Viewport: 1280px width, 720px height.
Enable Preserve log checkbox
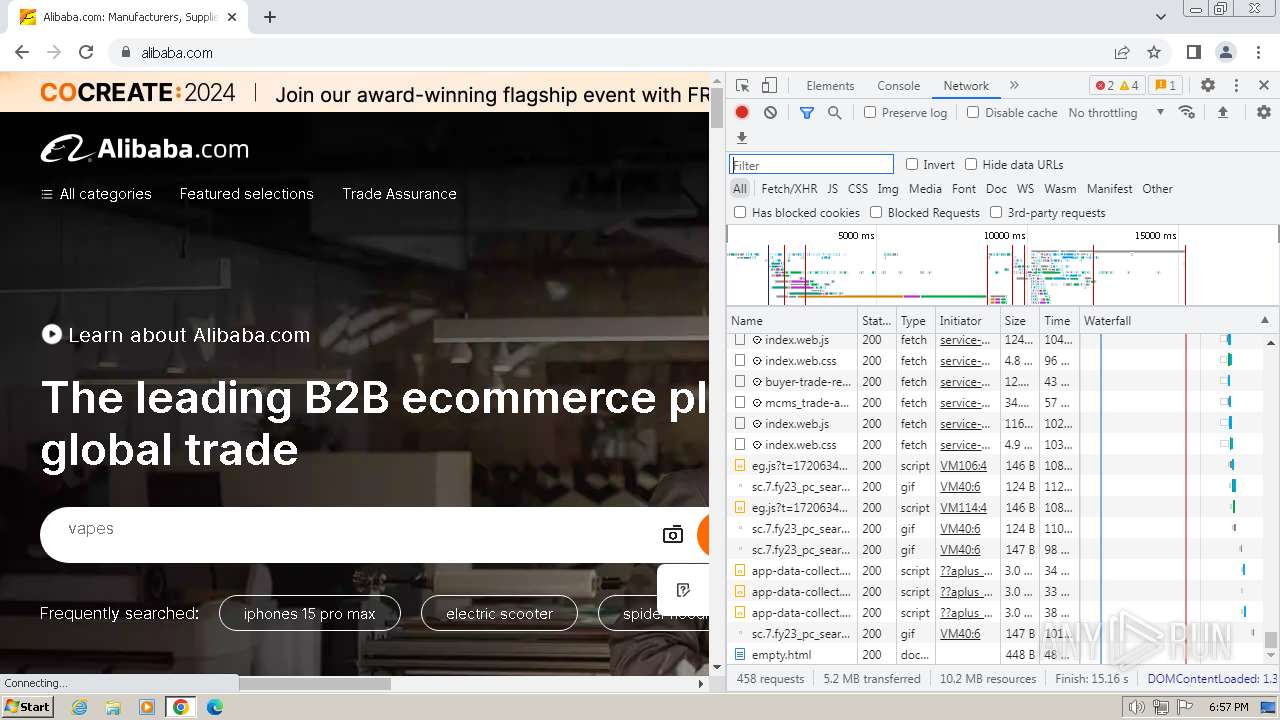pyautogui.click(x=870, y=113)
